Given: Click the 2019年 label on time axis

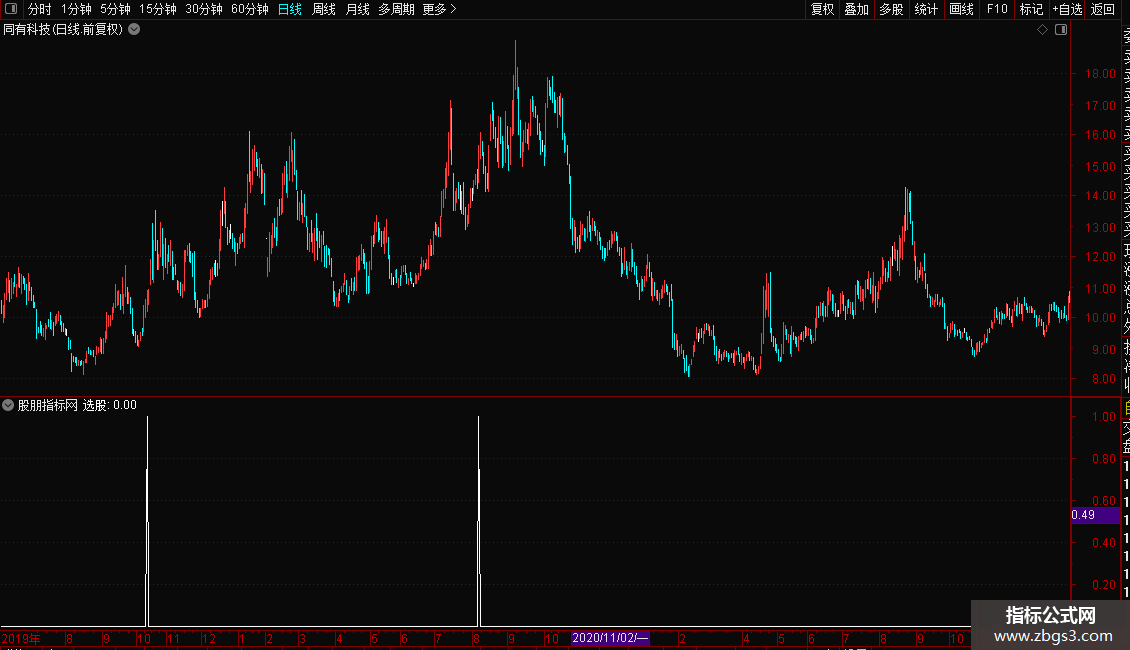Looking at the screenshot, I should (21, 638).
